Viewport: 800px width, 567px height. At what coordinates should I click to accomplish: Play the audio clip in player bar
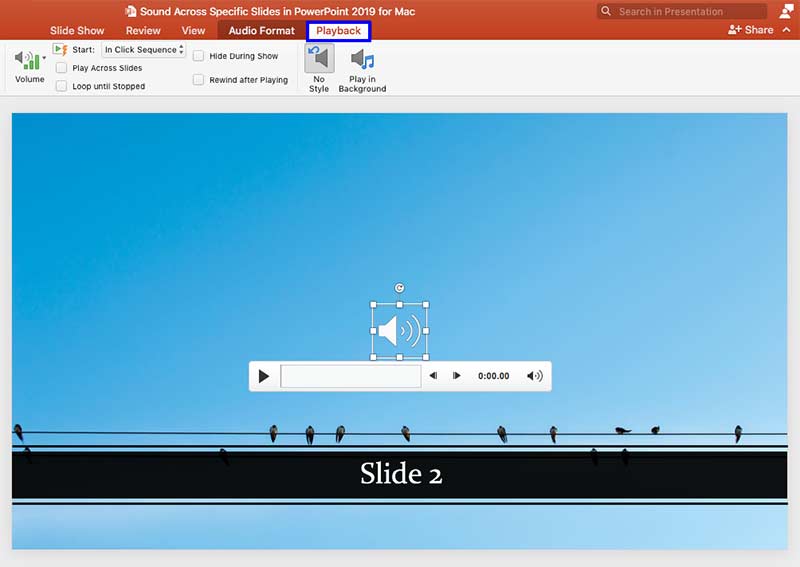[x=264, y=376]
